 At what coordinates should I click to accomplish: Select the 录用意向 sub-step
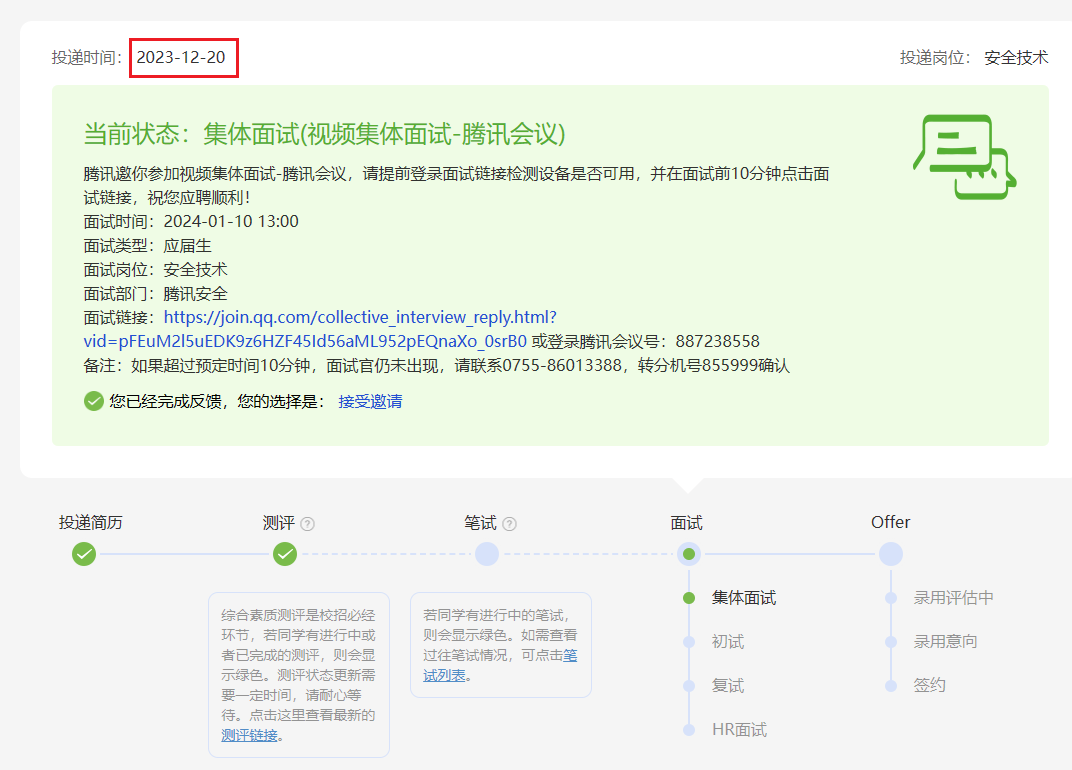[946, 641]
